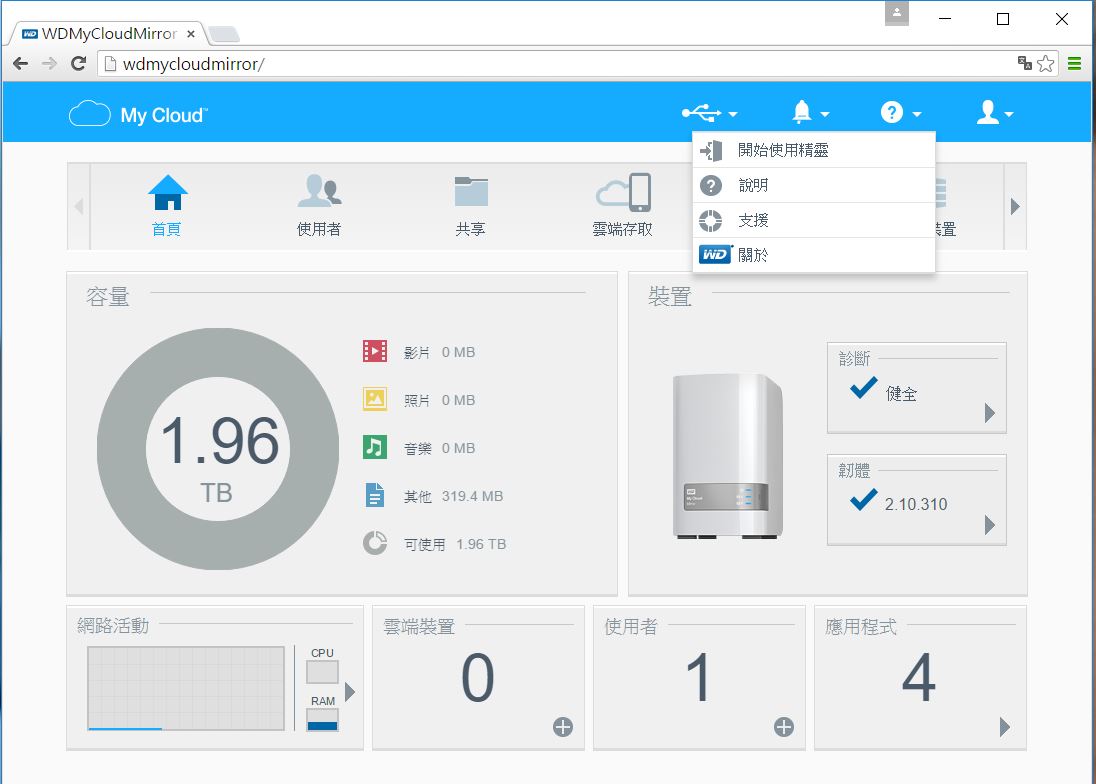Click the help question mark icon
1096x784 pixels.
pyautogui.click(x=891, y=112)
